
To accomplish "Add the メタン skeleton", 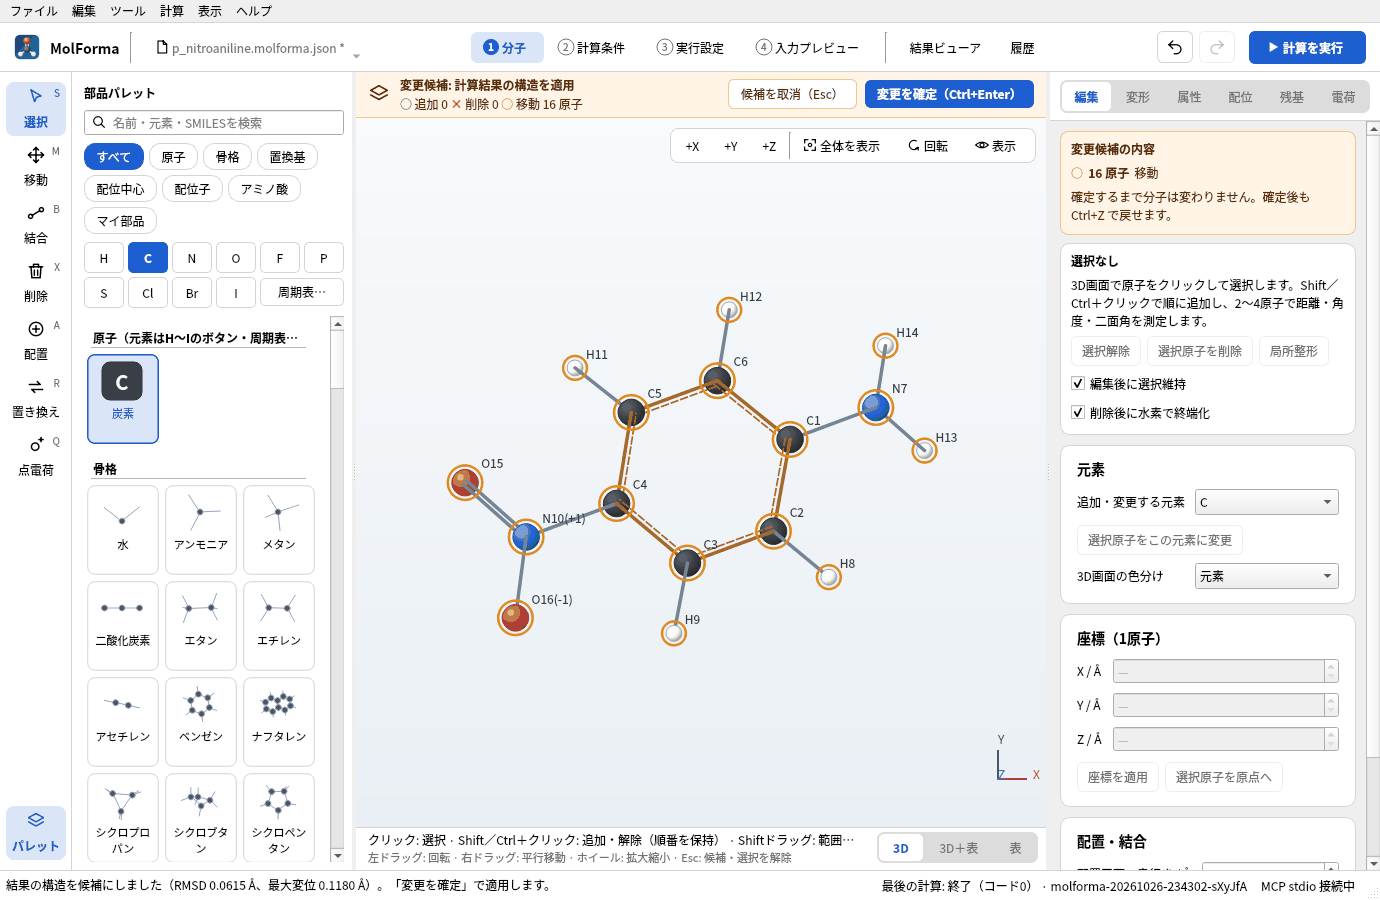I will (x=279, y=530).
